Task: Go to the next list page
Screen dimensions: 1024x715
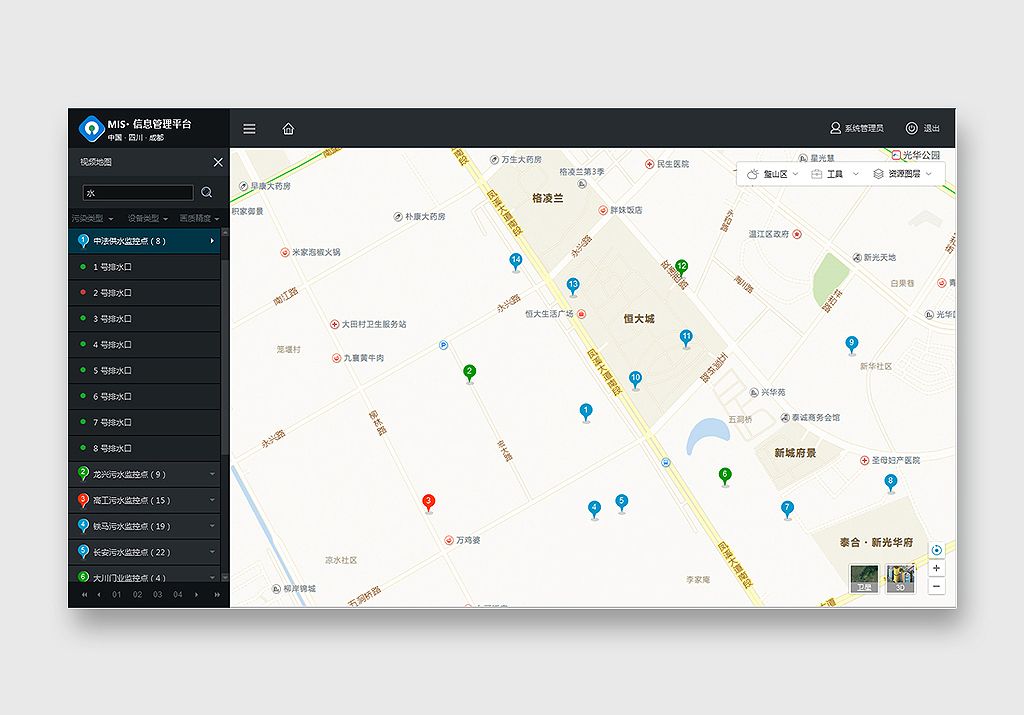Action: coord(197,595)
